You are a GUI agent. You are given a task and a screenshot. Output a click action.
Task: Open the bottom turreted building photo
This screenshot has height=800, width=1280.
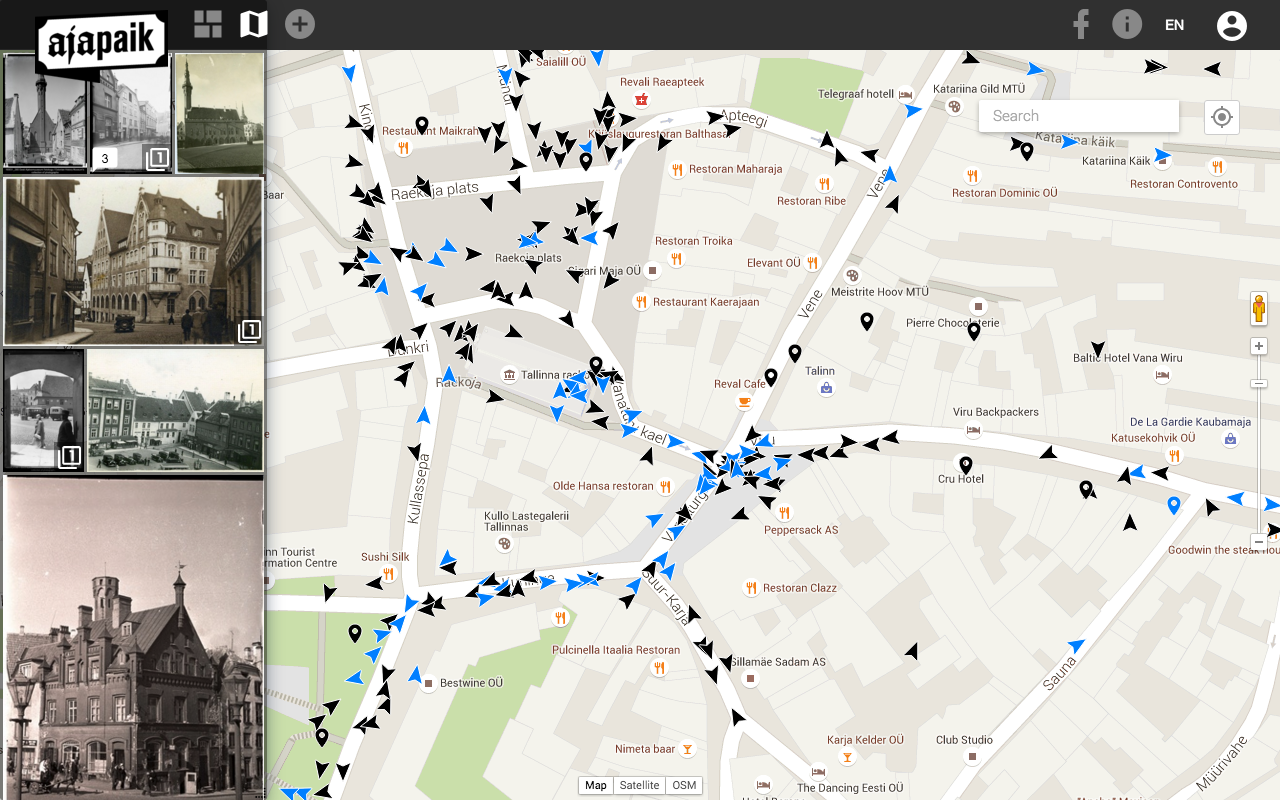[x=133, y=637]
